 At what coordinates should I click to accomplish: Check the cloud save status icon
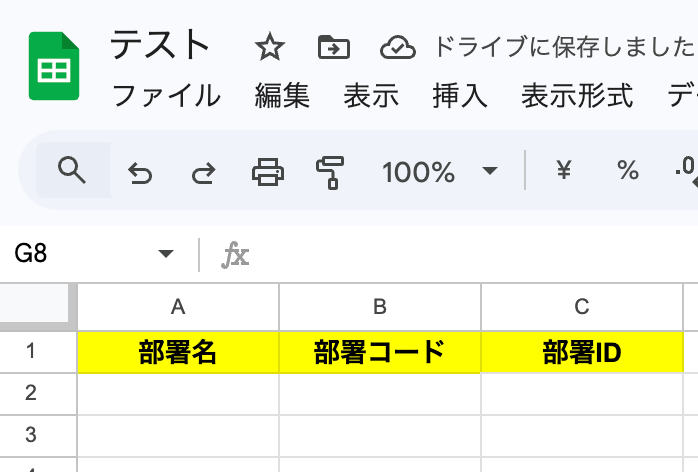pos(398,47)
